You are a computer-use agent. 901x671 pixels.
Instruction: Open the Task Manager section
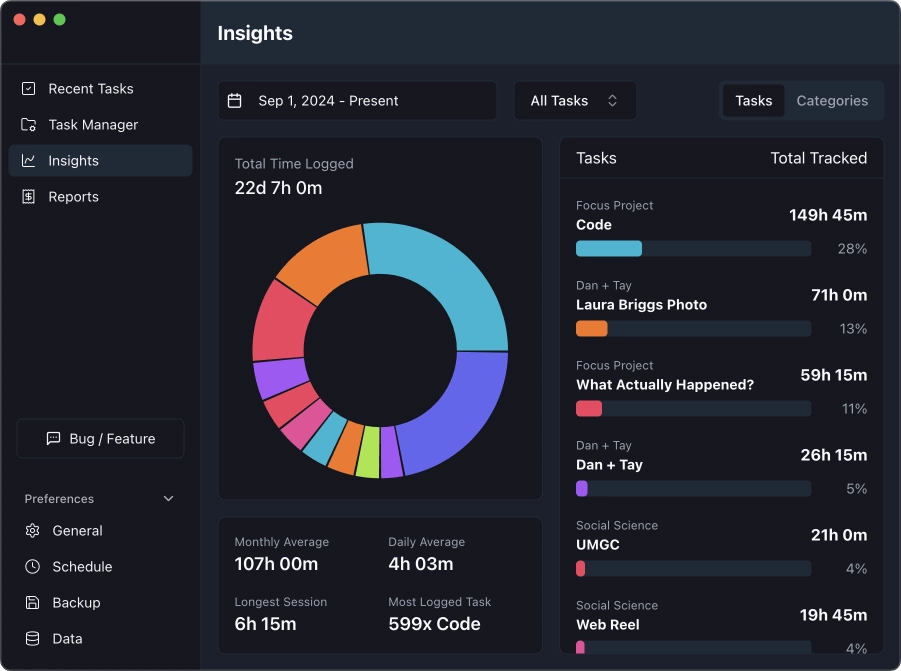coord(93,125)
